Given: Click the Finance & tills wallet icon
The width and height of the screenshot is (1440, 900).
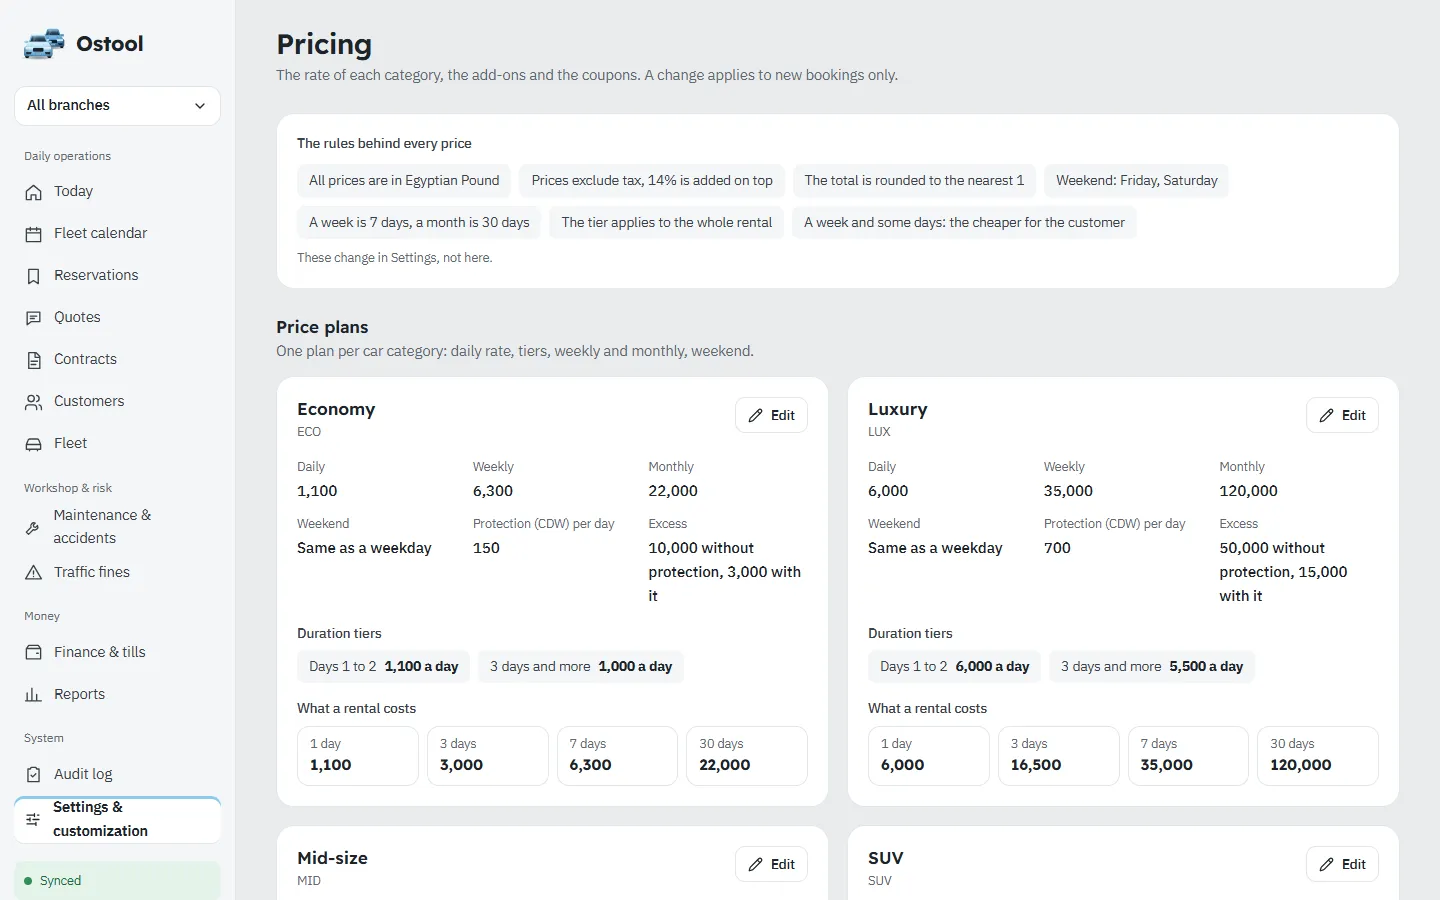Looking at the screenshot, I should tap(34, 653).
